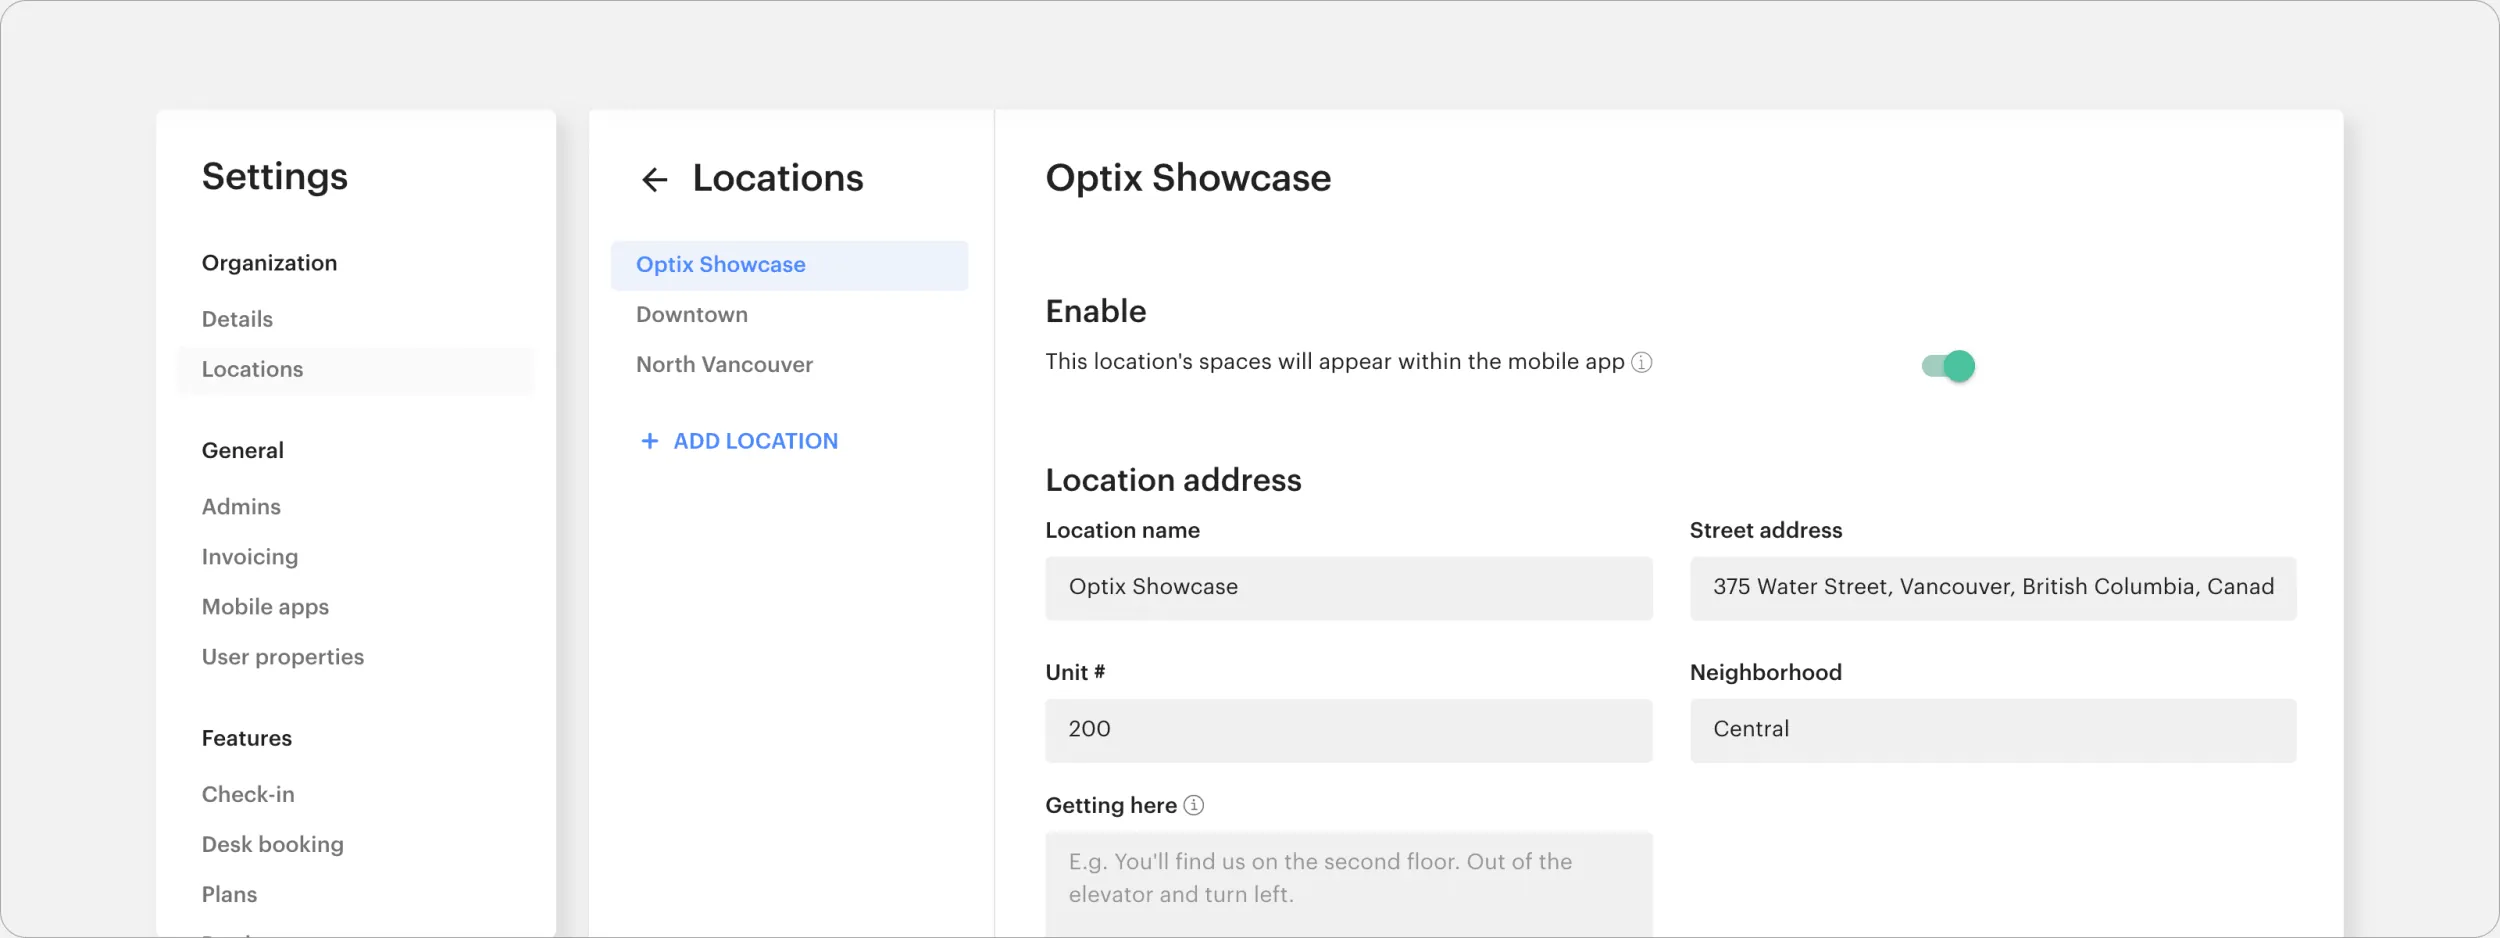Click the back arrow beside Locations
This screenshot has height=938, width=2500.
tap(654, 179)
